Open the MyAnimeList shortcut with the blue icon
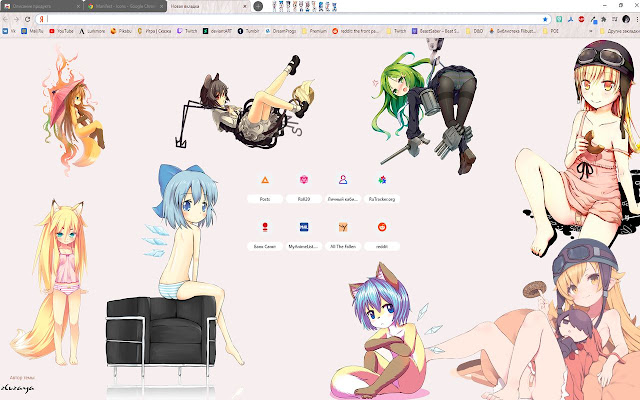640x400 pixels. [304, 227]
